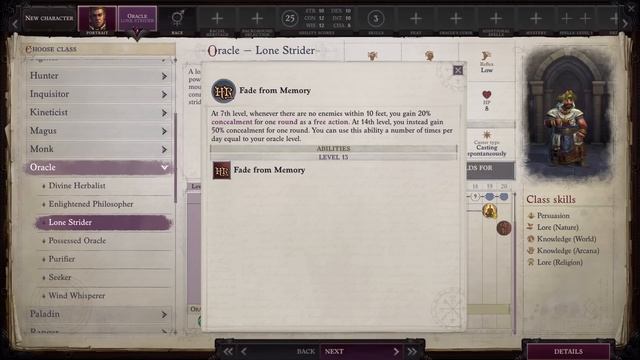Click the BACK button
Viewport: 640px width, 360px height.
point(306,351)
